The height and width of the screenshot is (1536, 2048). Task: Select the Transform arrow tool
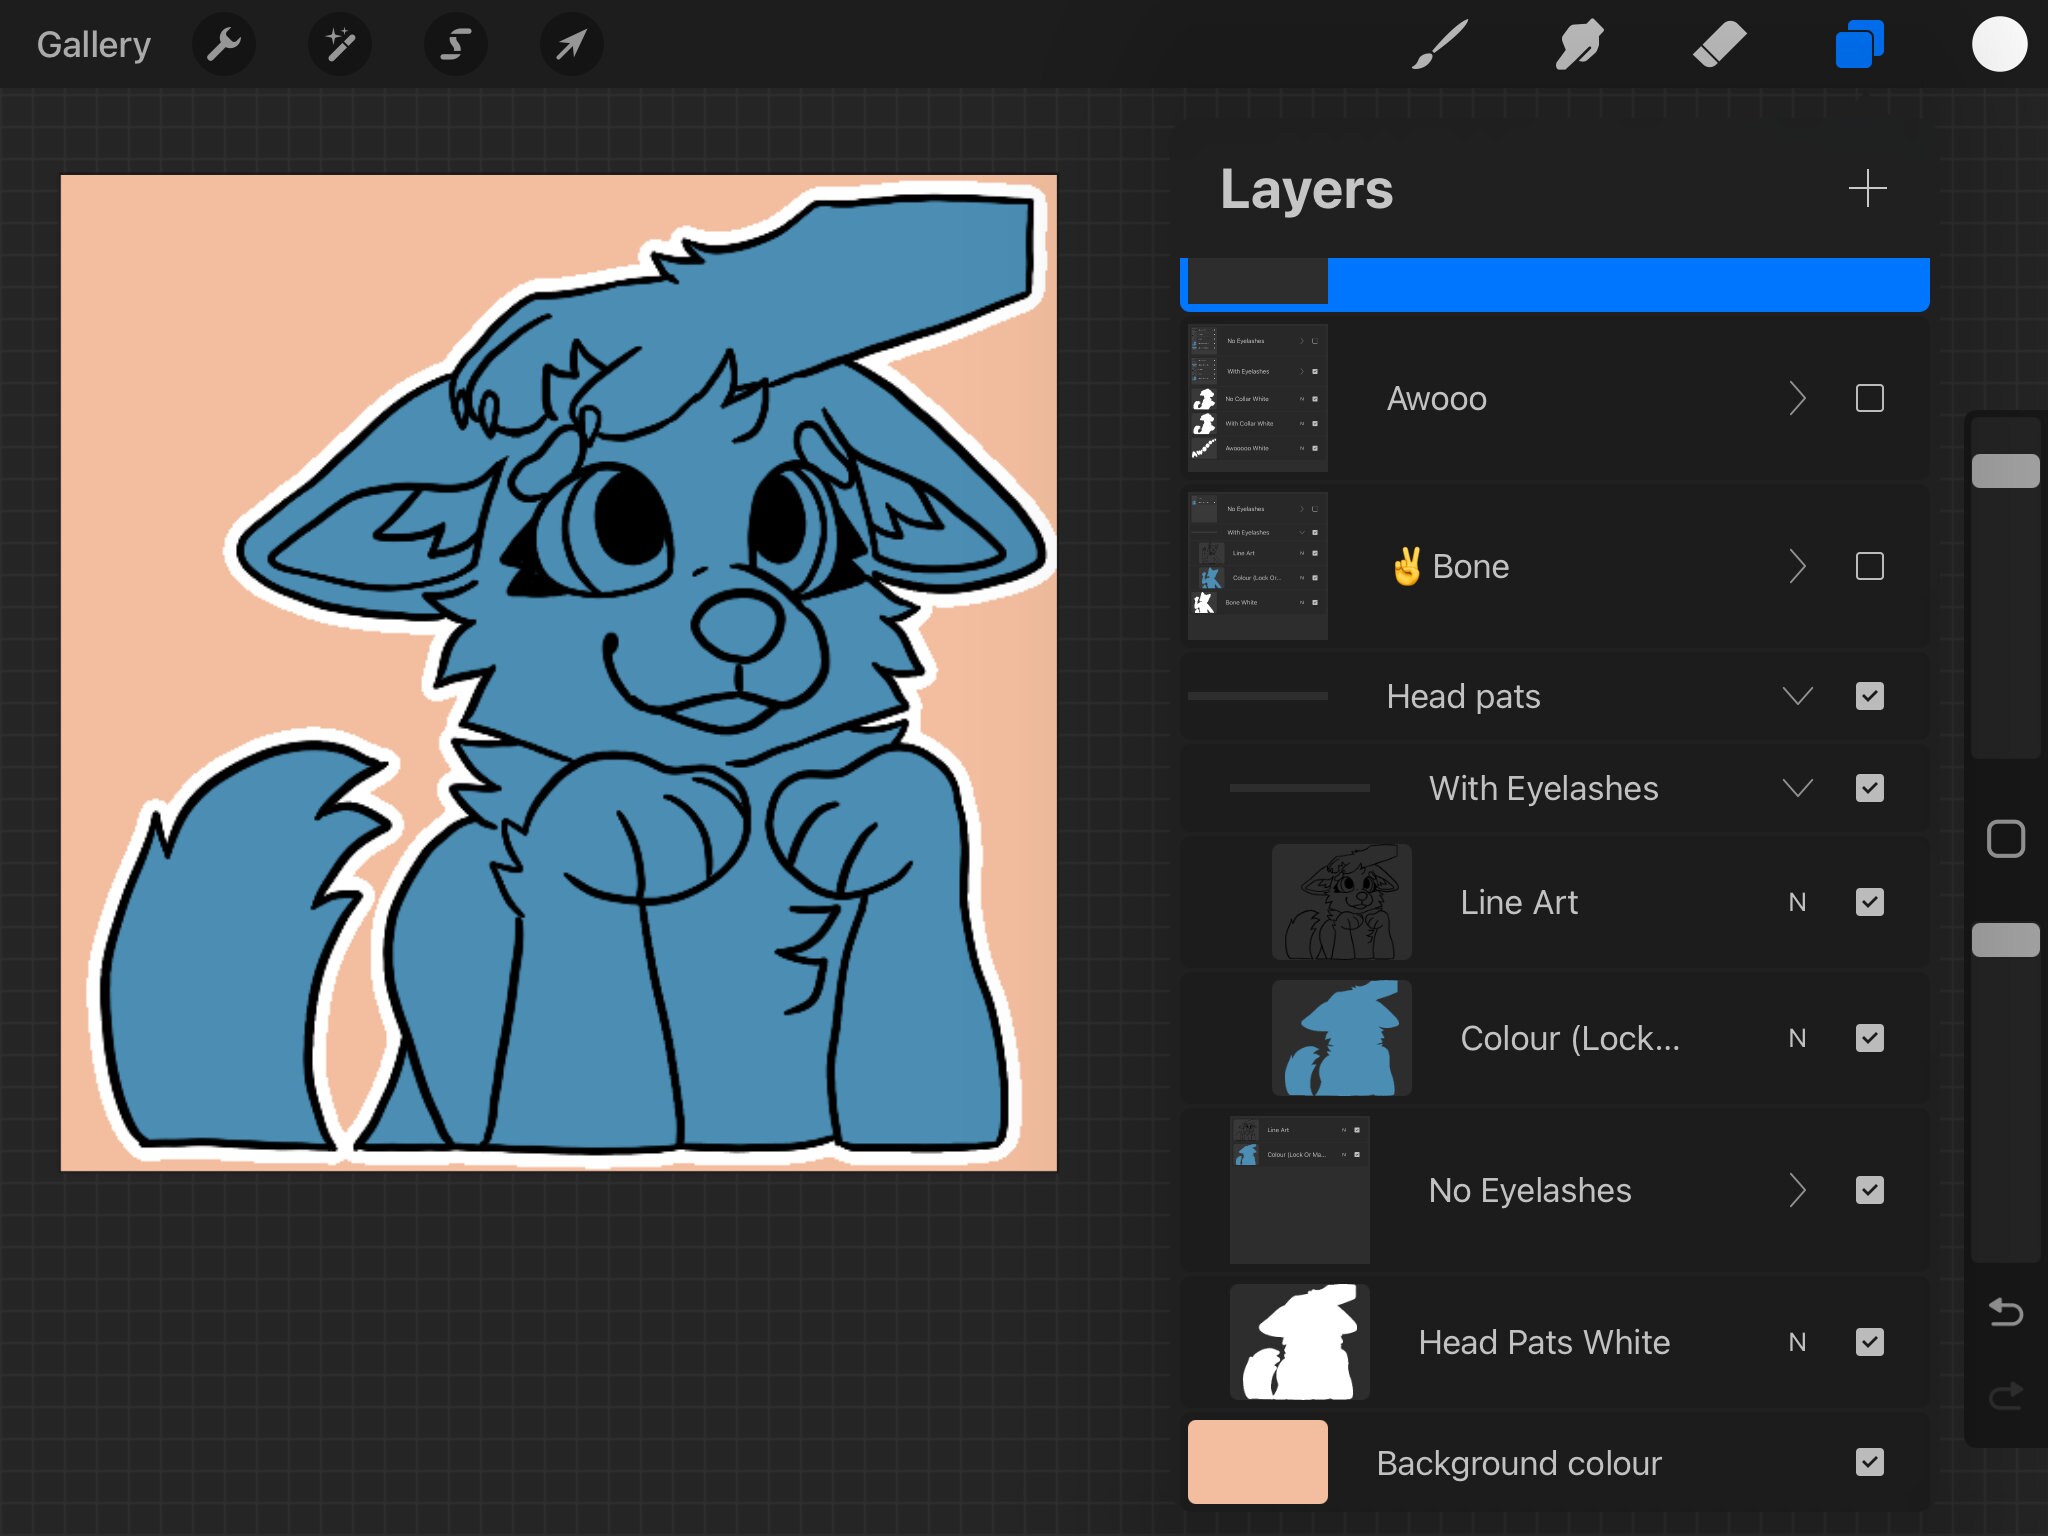pyautogui.click(x=570, y=44)
